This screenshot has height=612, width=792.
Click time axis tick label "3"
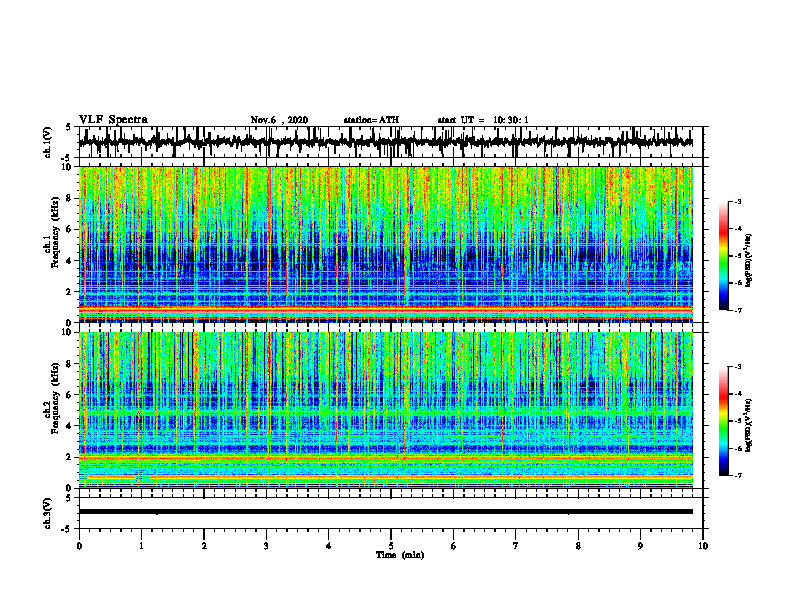[266, 546]
